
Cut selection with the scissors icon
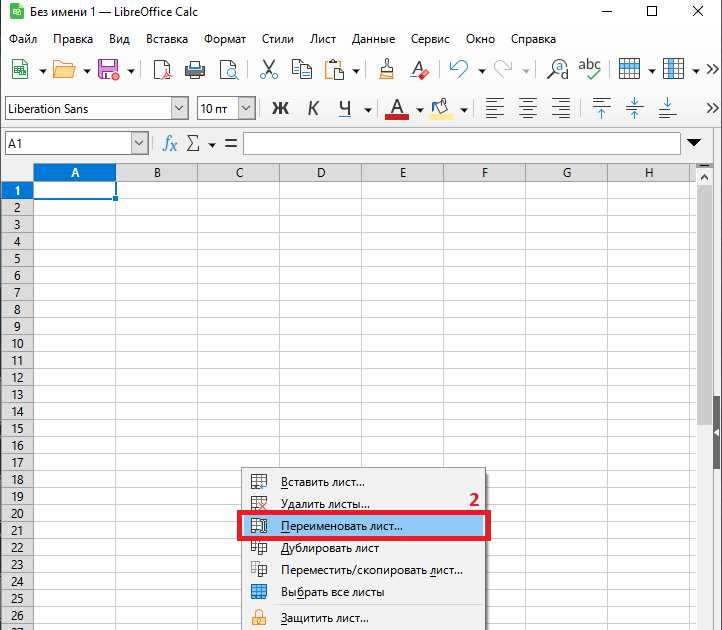(268, 70)
